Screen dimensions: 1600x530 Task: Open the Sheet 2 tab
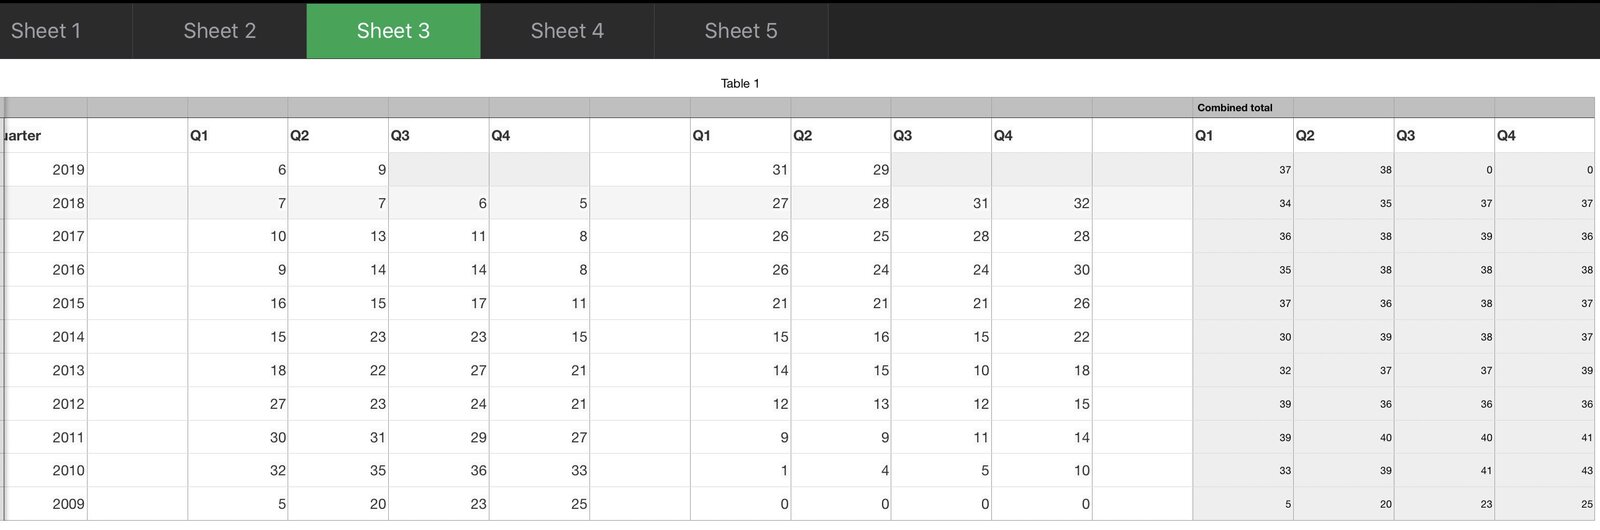[x=219, y=31]
